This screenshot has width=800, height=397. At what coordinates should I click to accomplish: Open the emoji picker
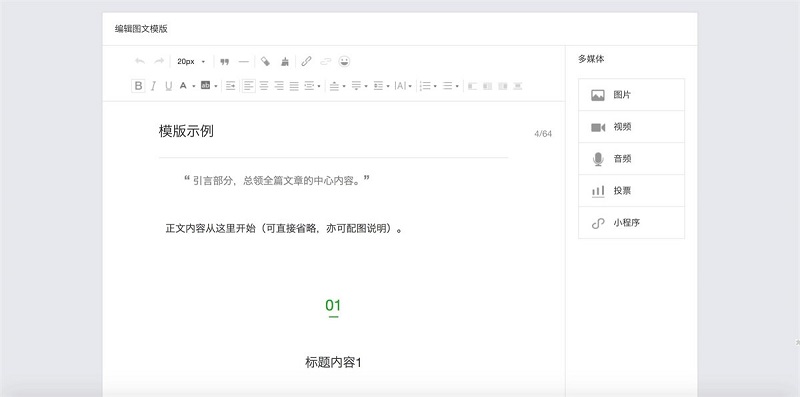[x=345, y=62]
